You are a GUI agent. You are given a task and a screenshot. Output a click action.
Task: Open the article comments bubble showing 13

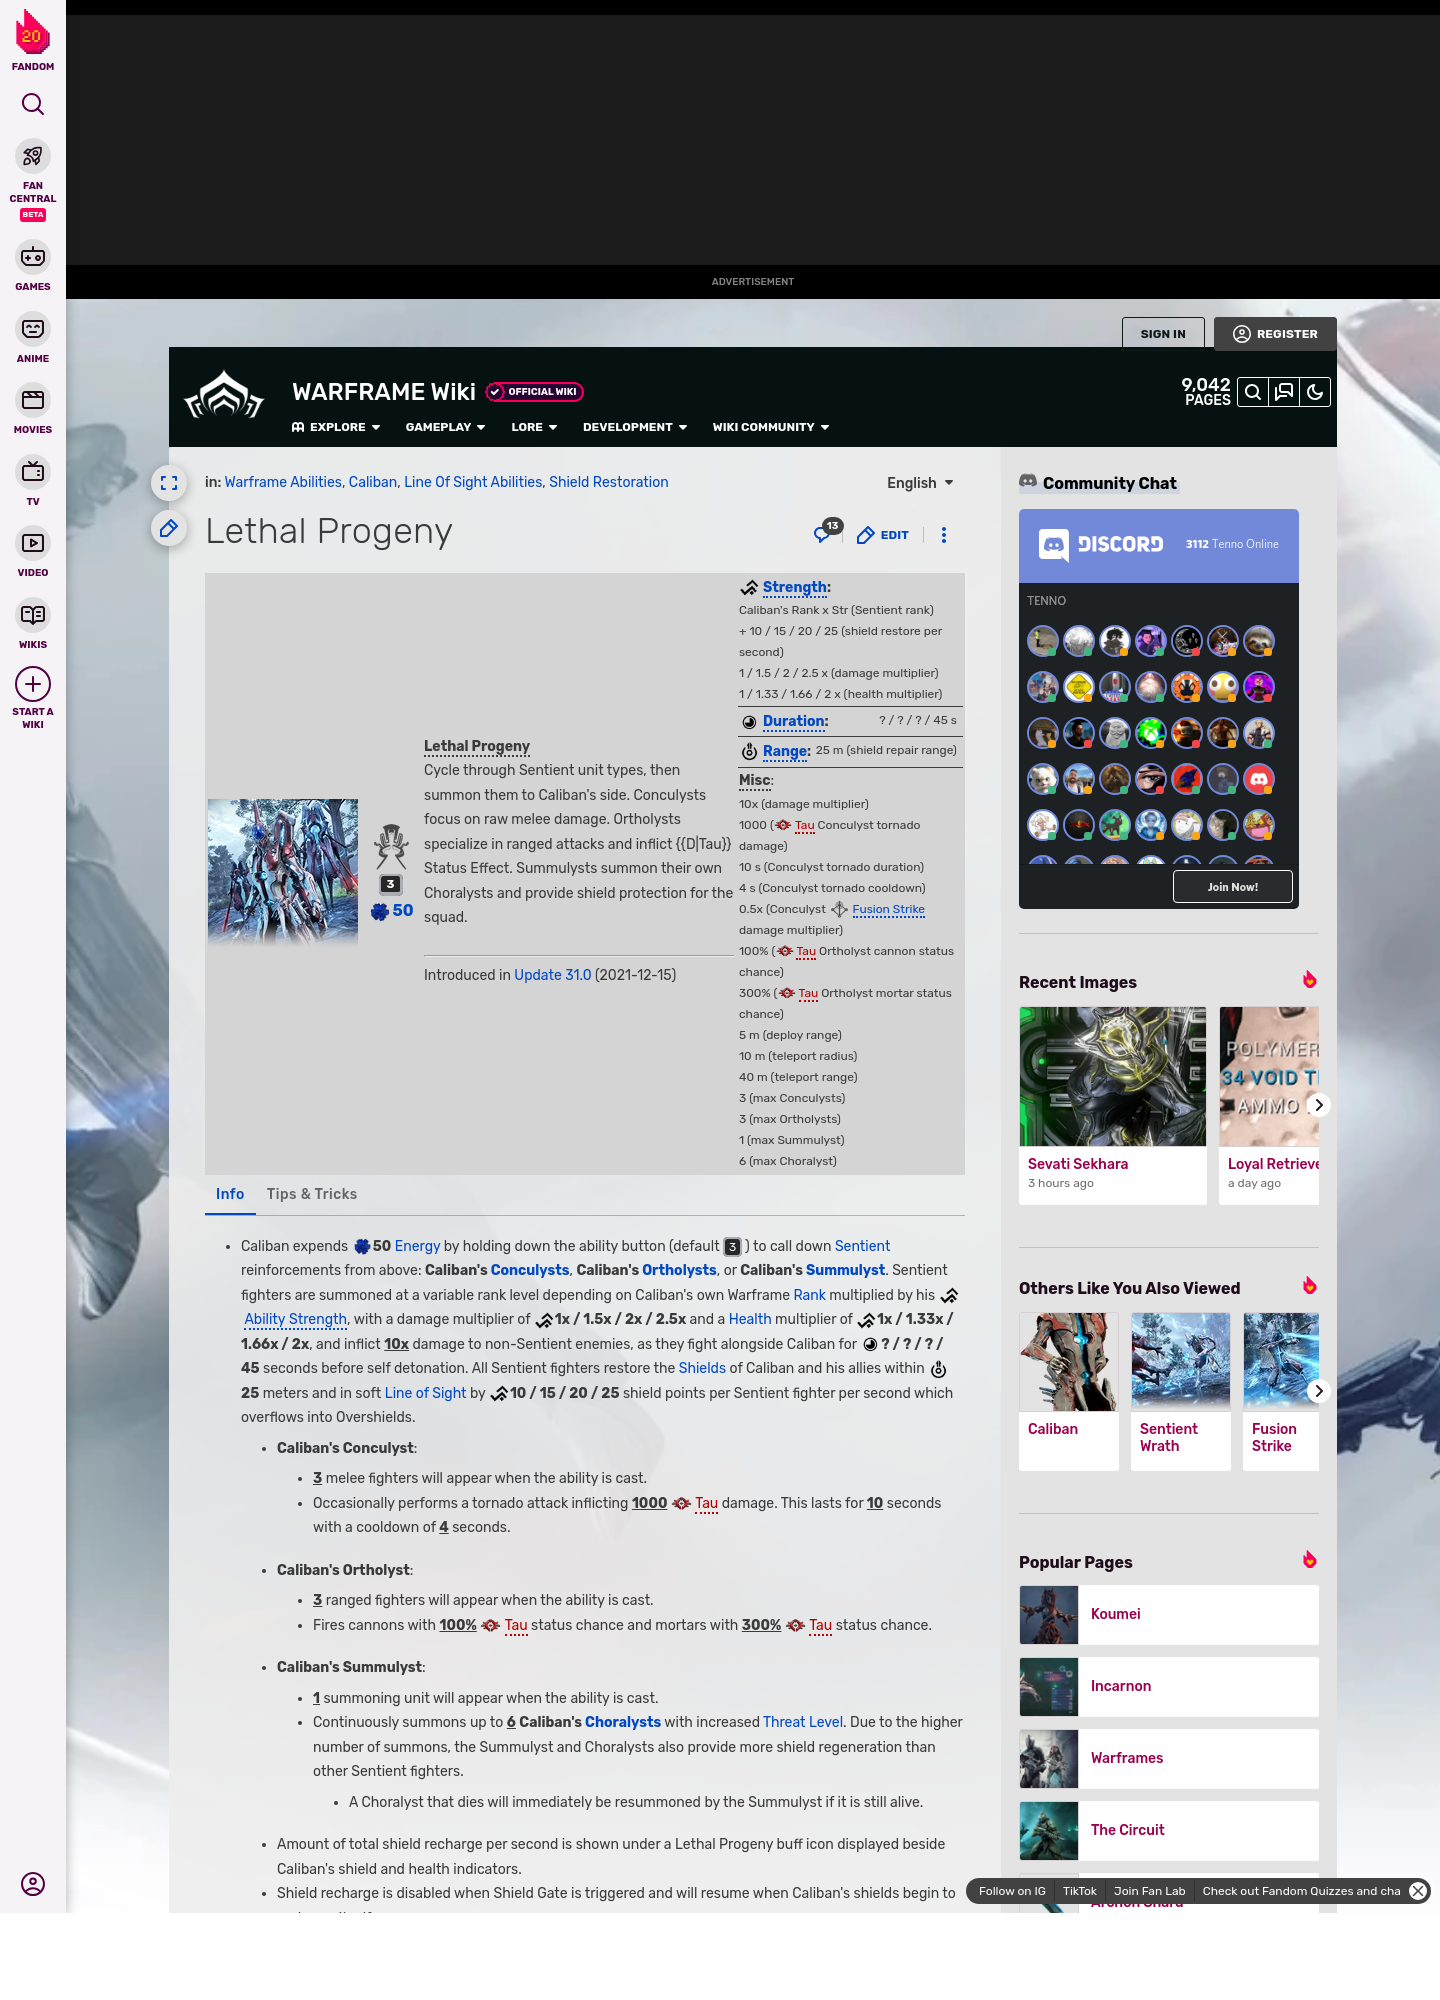[827, 531]
